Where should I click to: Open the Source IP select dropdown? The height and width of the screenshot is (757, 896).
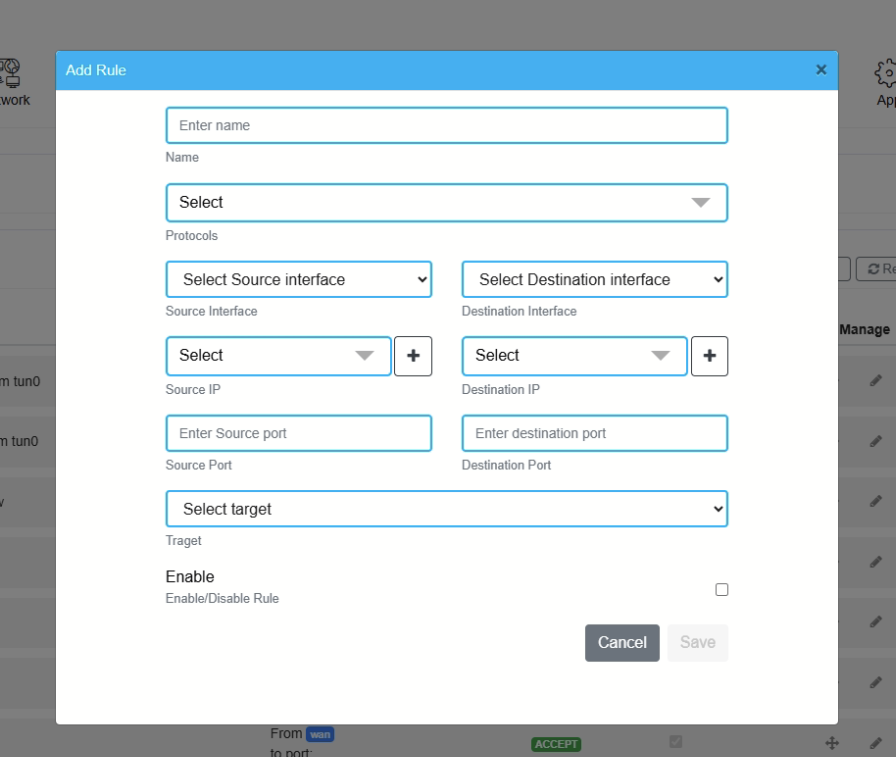pyautogui.click(x=278, y=356)
